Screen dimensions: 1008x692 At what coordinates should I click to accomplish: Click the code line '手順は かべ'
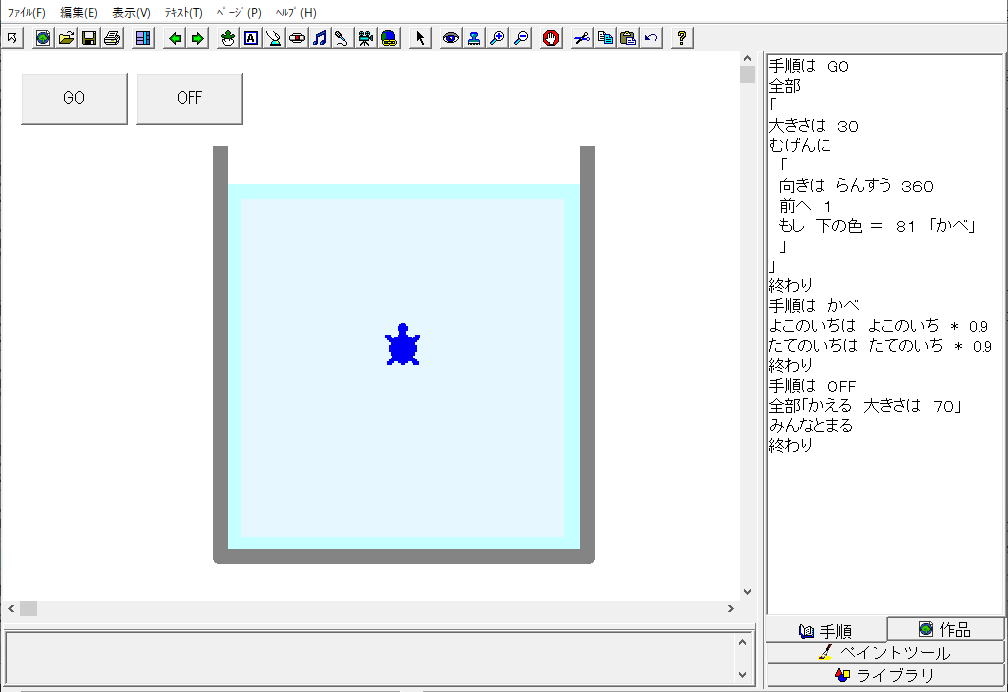click(814, 305)
